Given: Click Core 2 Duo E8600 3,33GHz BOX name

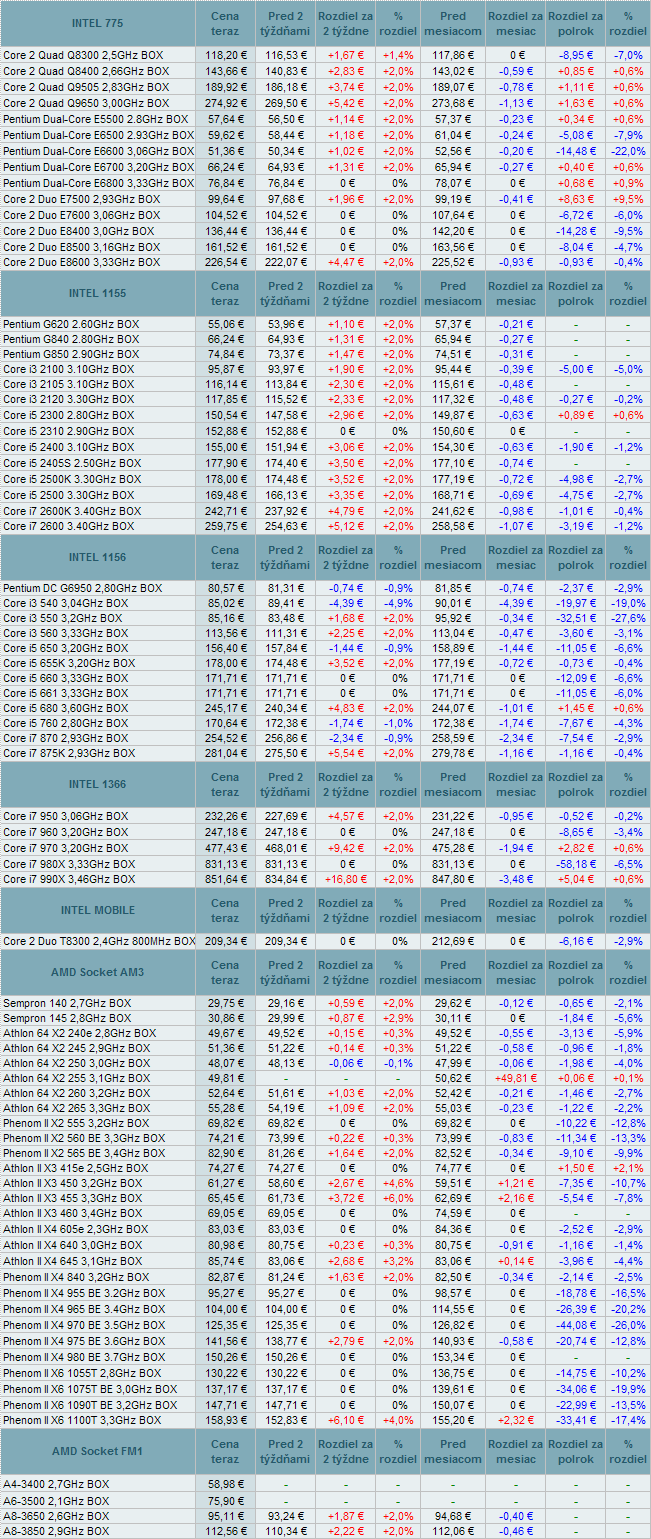Looking at the screenshot, I should (x=81, y=262).
